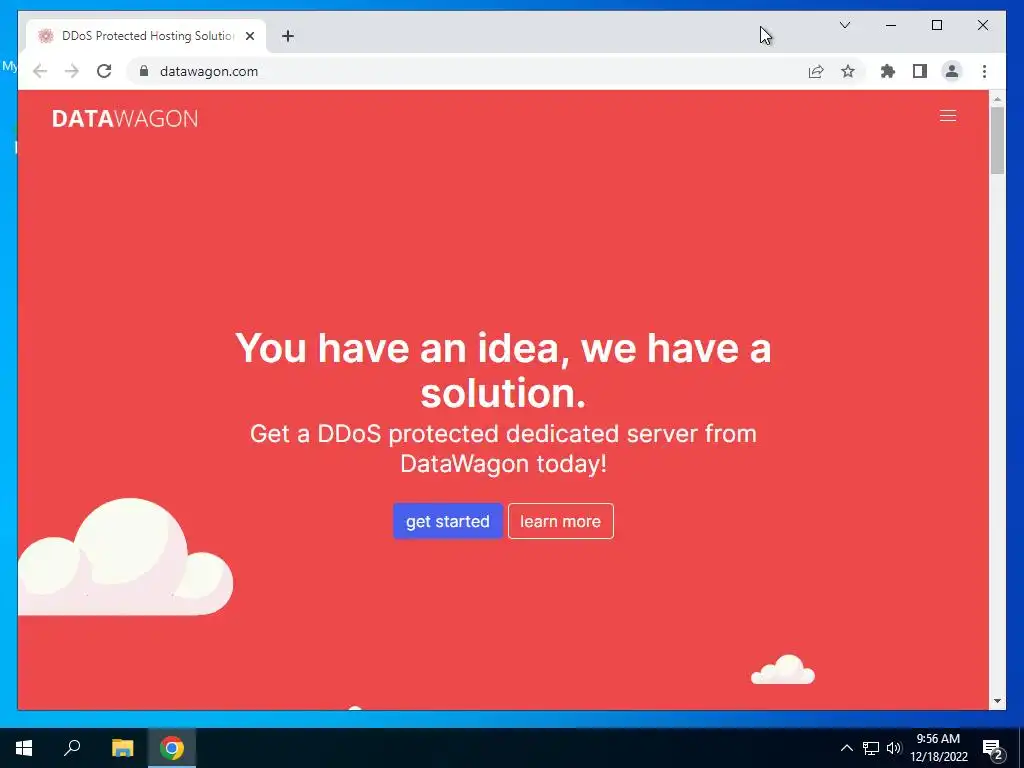Click the Chrome taskbar icon

pos(172,748)
